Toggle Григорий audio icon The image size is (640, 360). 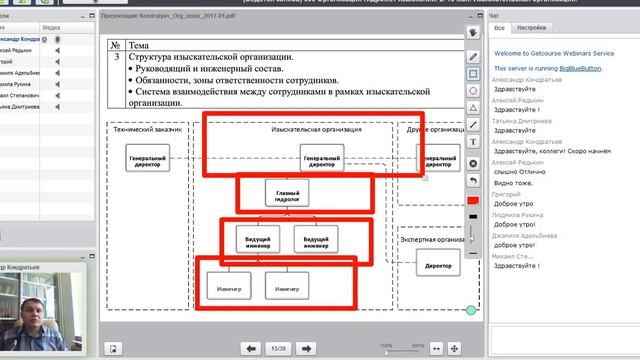[58, 62]
